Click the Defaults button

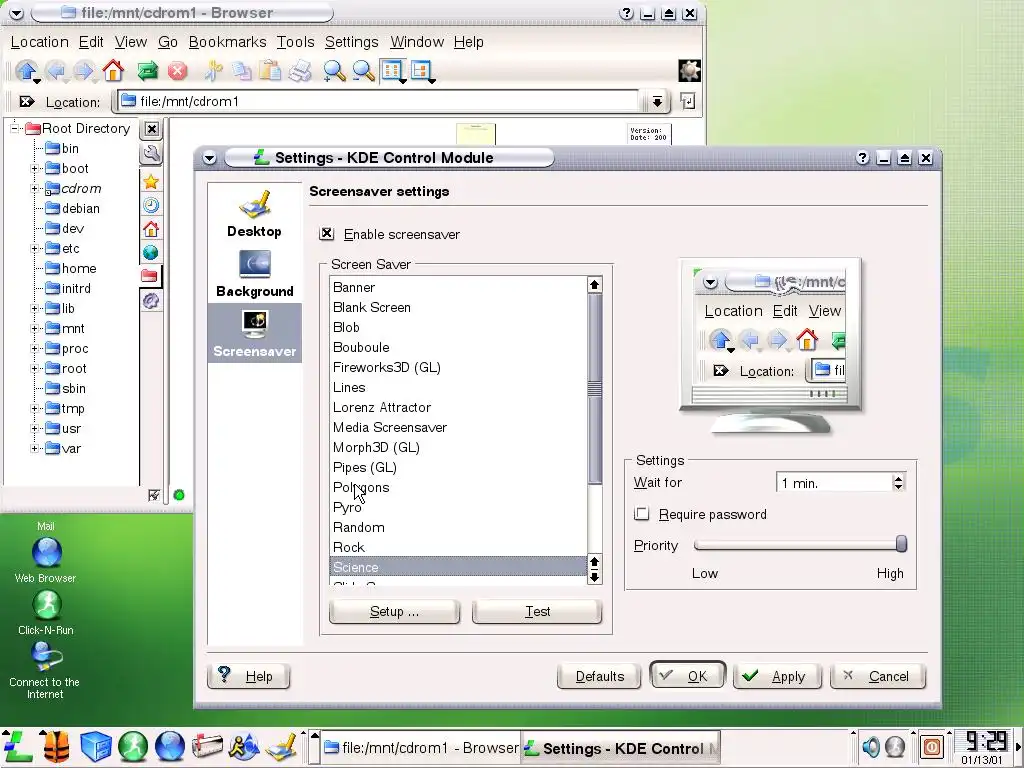(x=600, y=677)
